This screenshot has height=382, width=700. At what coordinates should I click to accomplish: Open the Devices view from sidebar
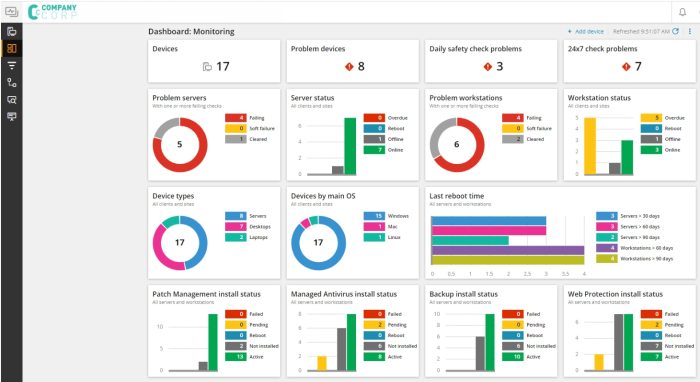[12, 31]
